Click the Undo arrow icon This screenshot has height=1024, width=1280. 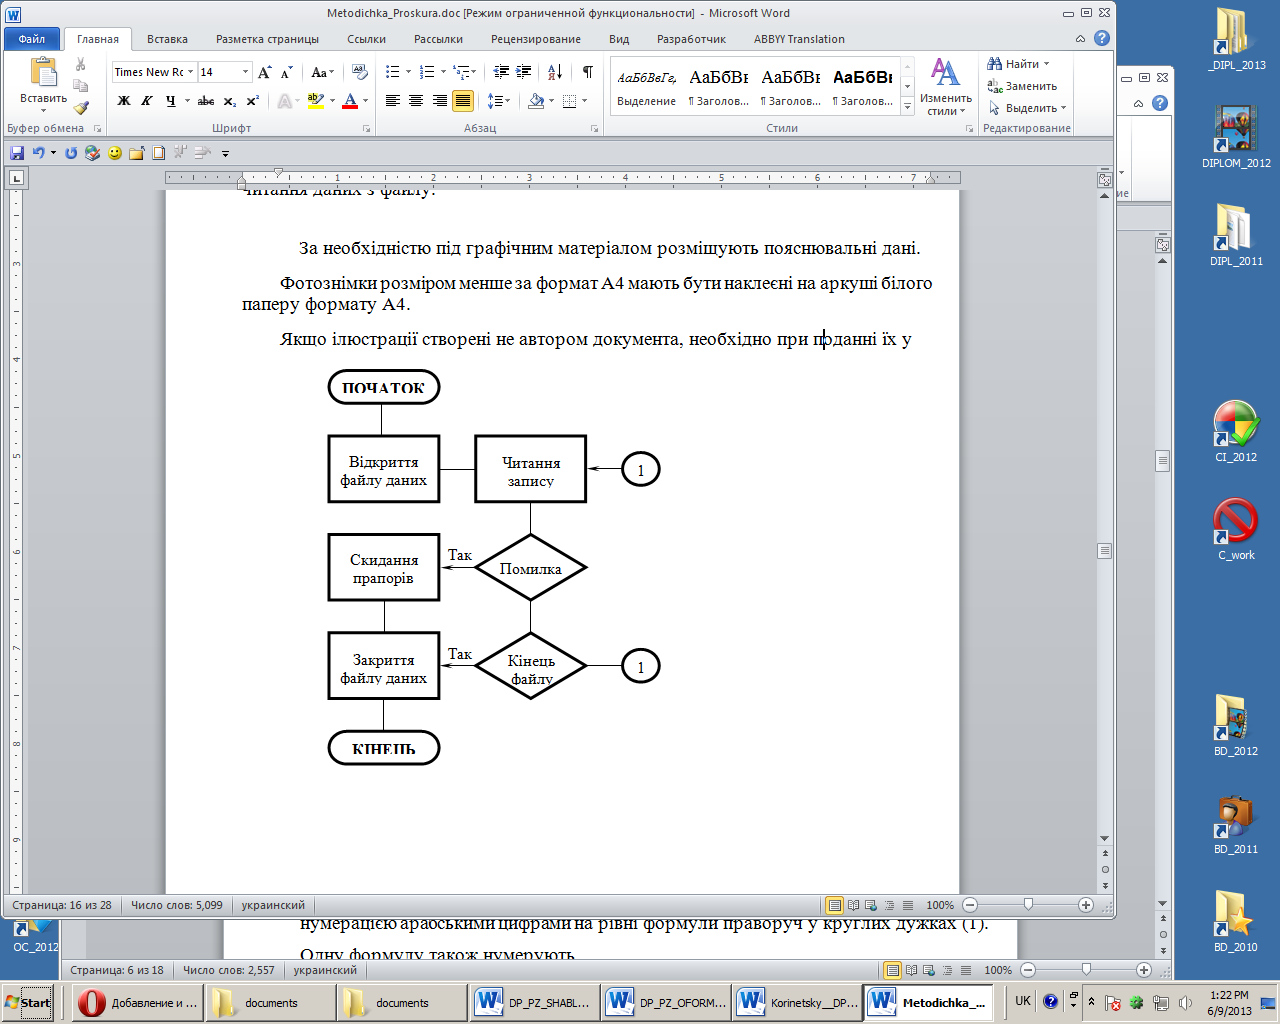click(x=38, y=153)
